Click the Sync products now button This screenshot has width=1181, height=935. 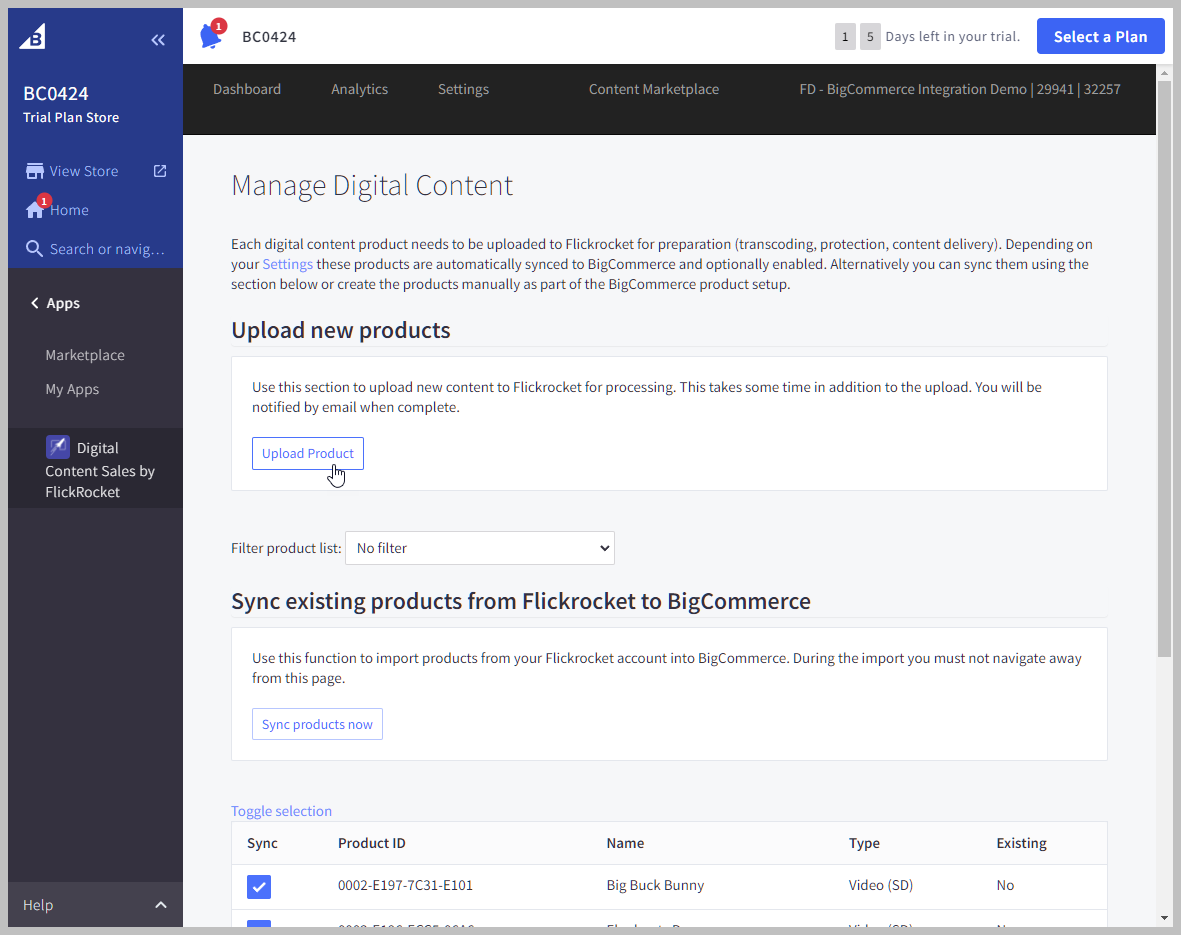click(317, 724)
